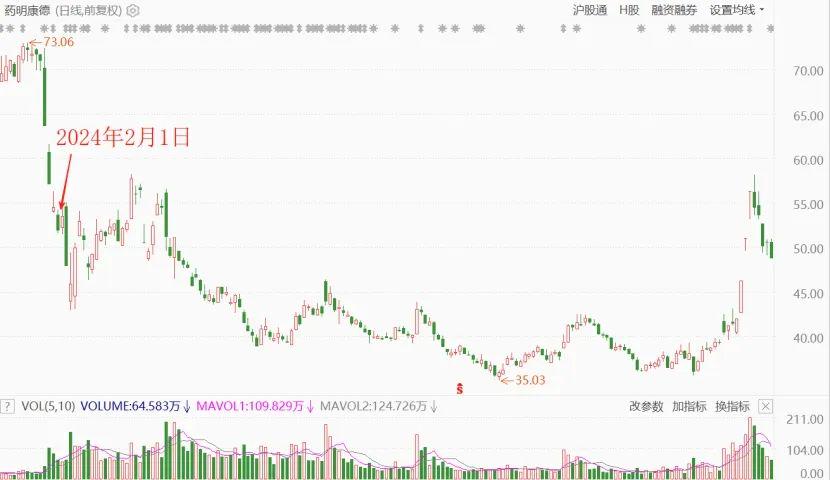The width and height of the screenshot is (830, 480).
Task: Close the volume indicator panel
Action: [765, 406]
